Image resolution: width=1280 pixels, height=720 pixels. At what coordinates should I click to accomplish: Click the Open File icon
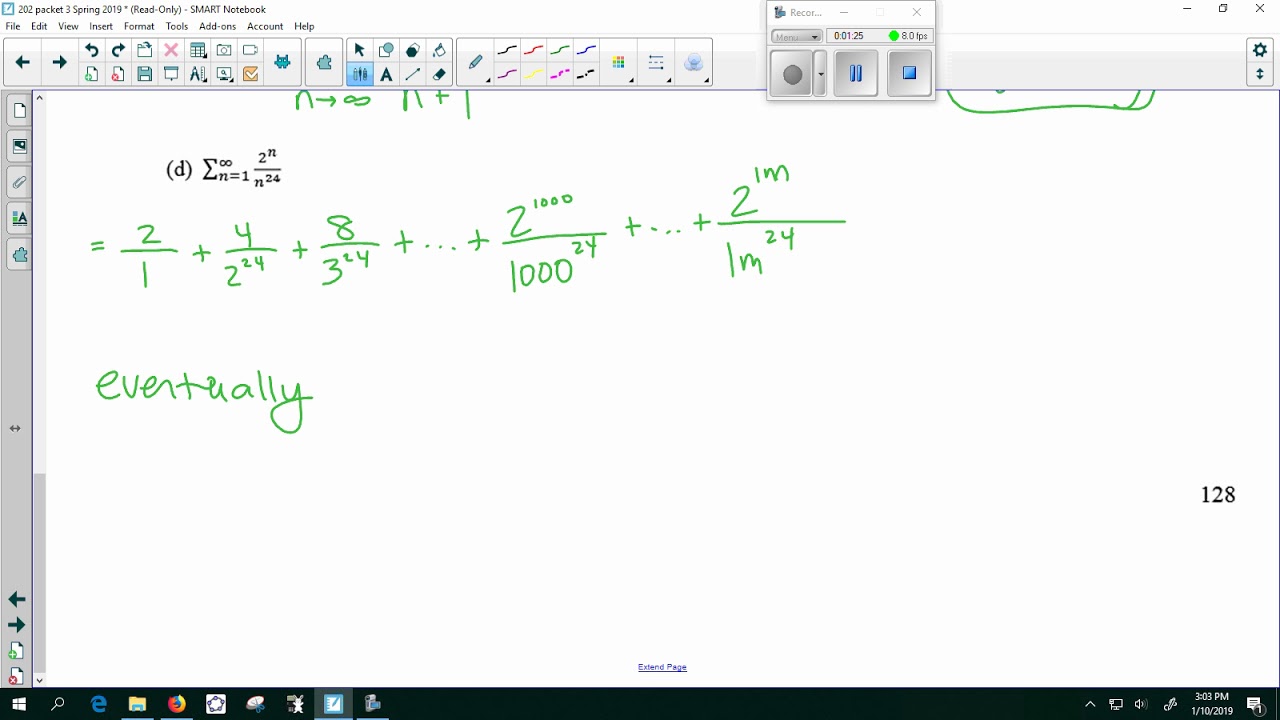pos(145,50)
